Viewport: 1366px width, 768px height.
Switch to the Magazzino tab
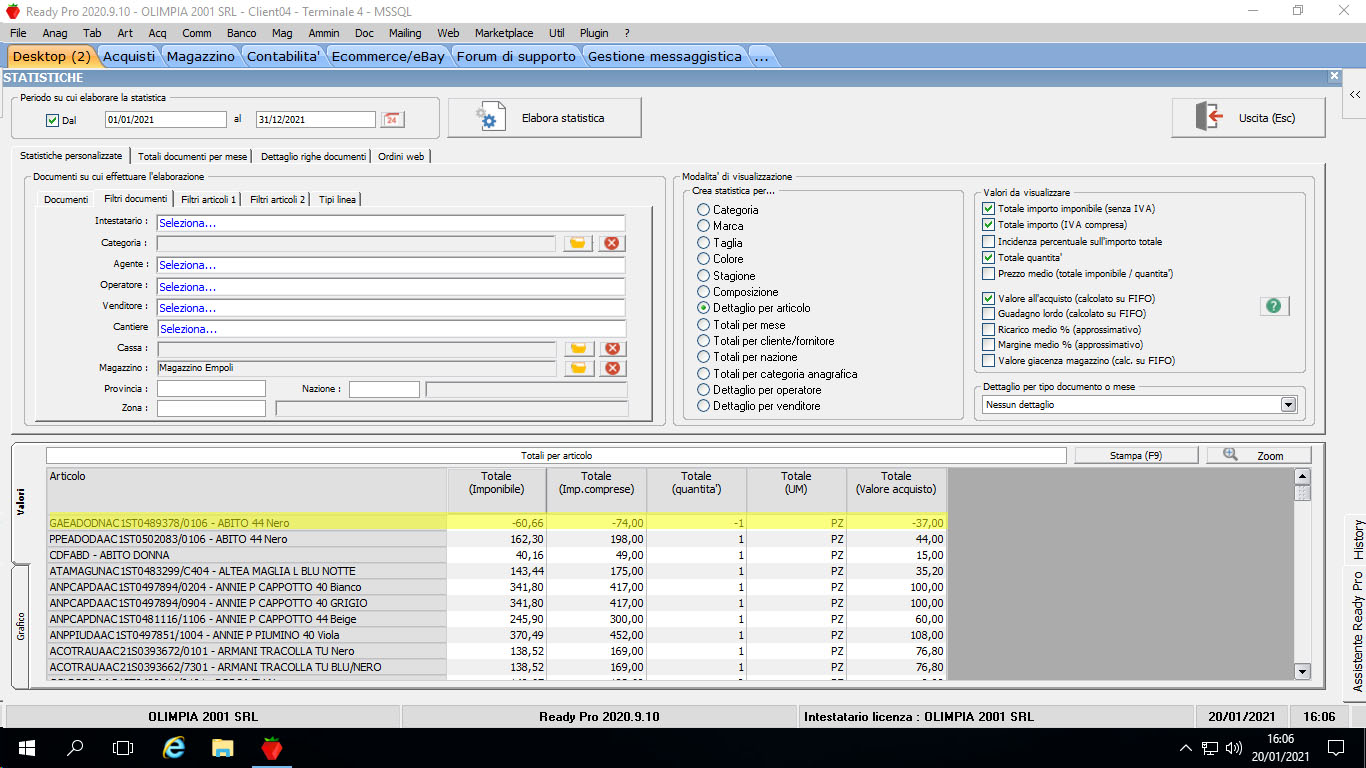pos(201,57)
